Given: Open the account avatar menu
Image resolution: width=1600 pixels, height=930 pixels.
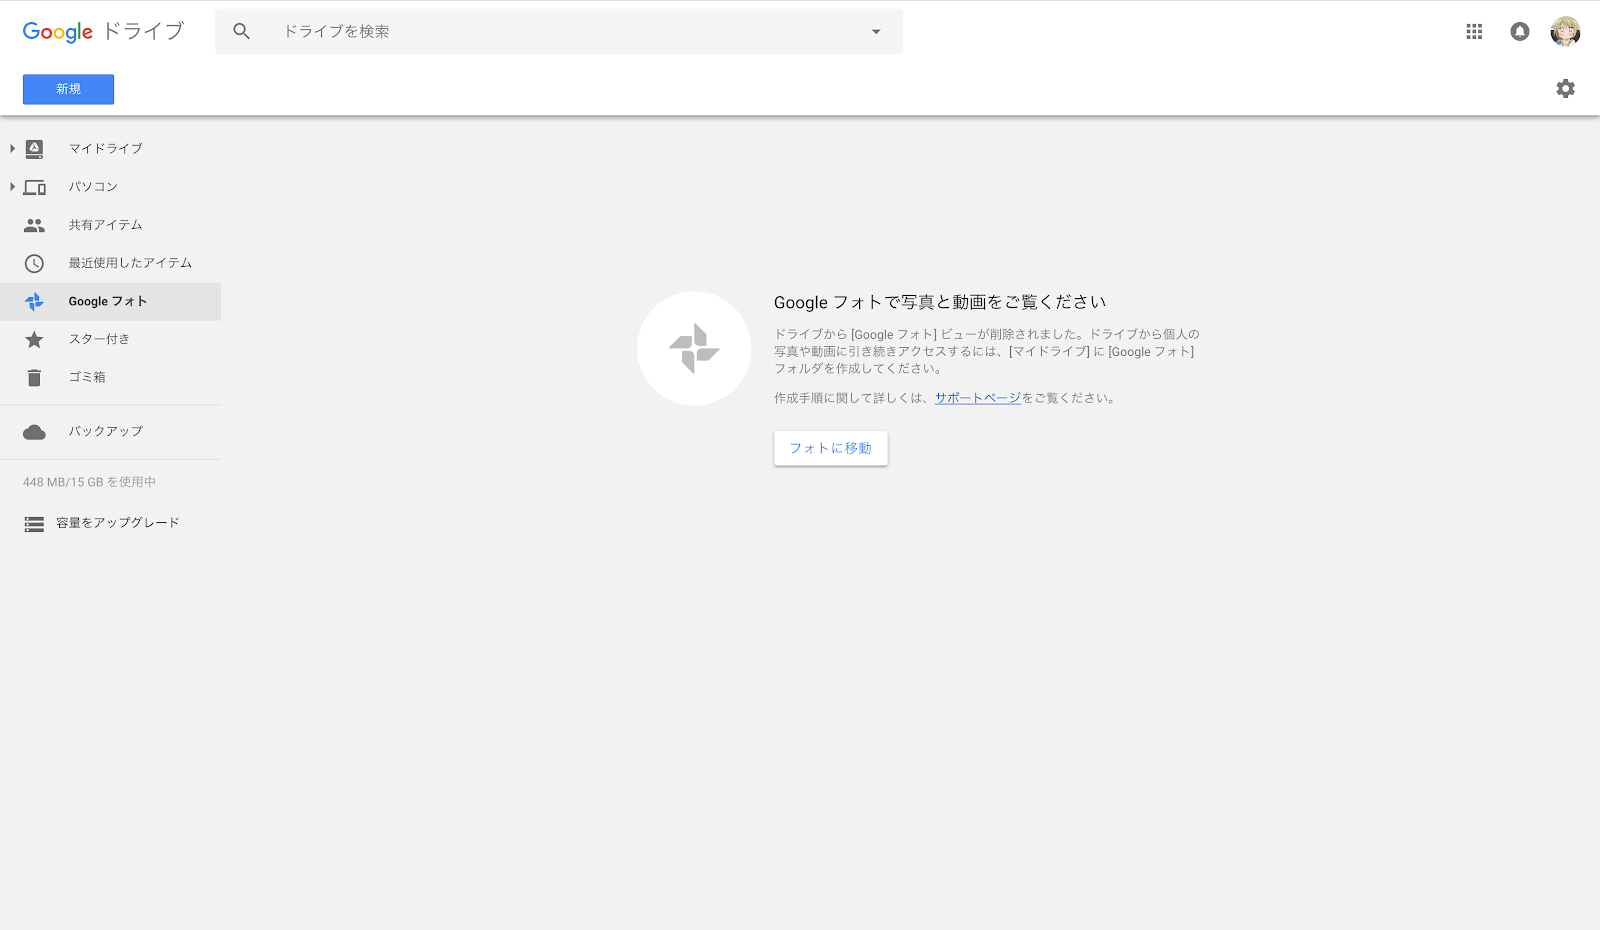Looking at the screenshot, I should tap(1565, 32).
